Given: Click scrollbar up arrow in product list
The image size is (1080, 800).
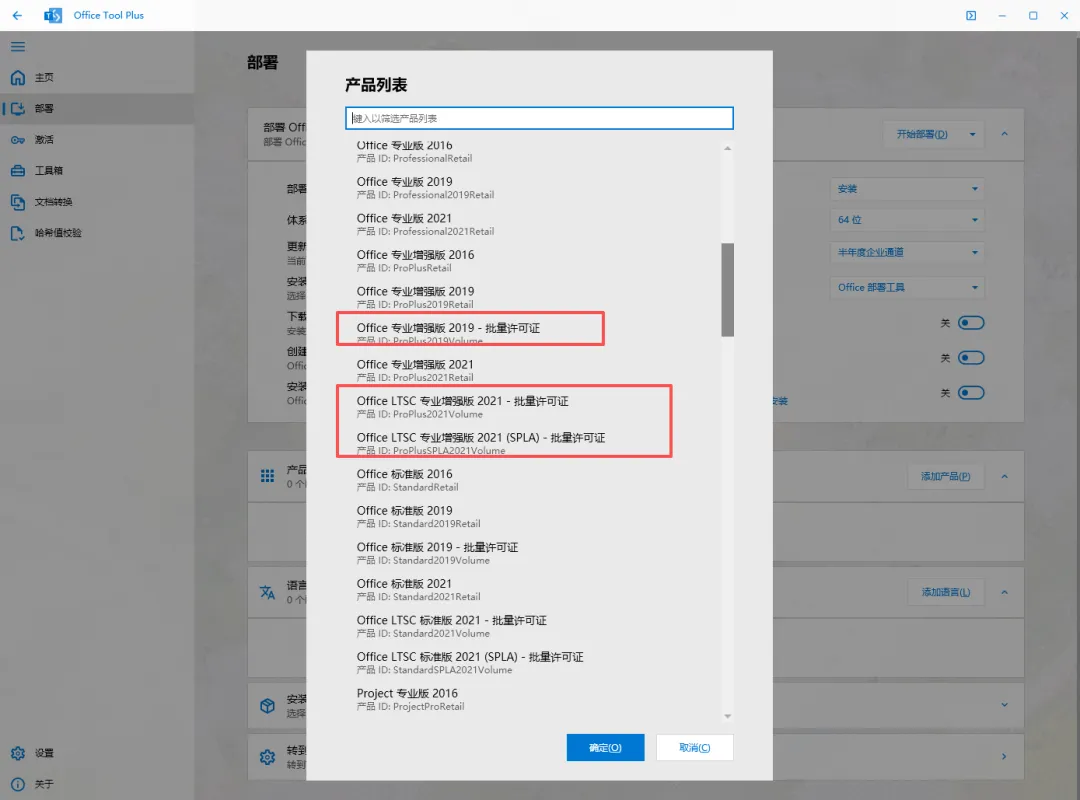Looking at the screenshot, I should pos(727,148).
